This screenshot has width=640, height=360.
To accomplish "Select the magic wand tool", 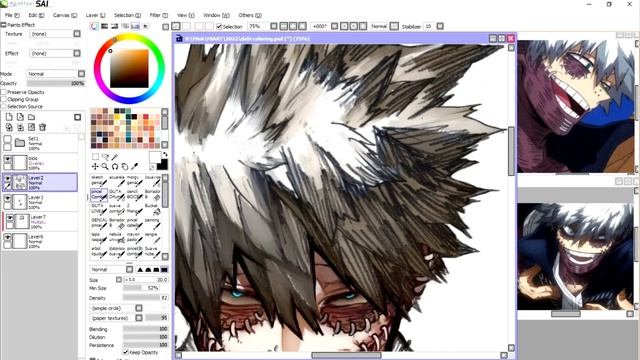I will coord(115,157).
